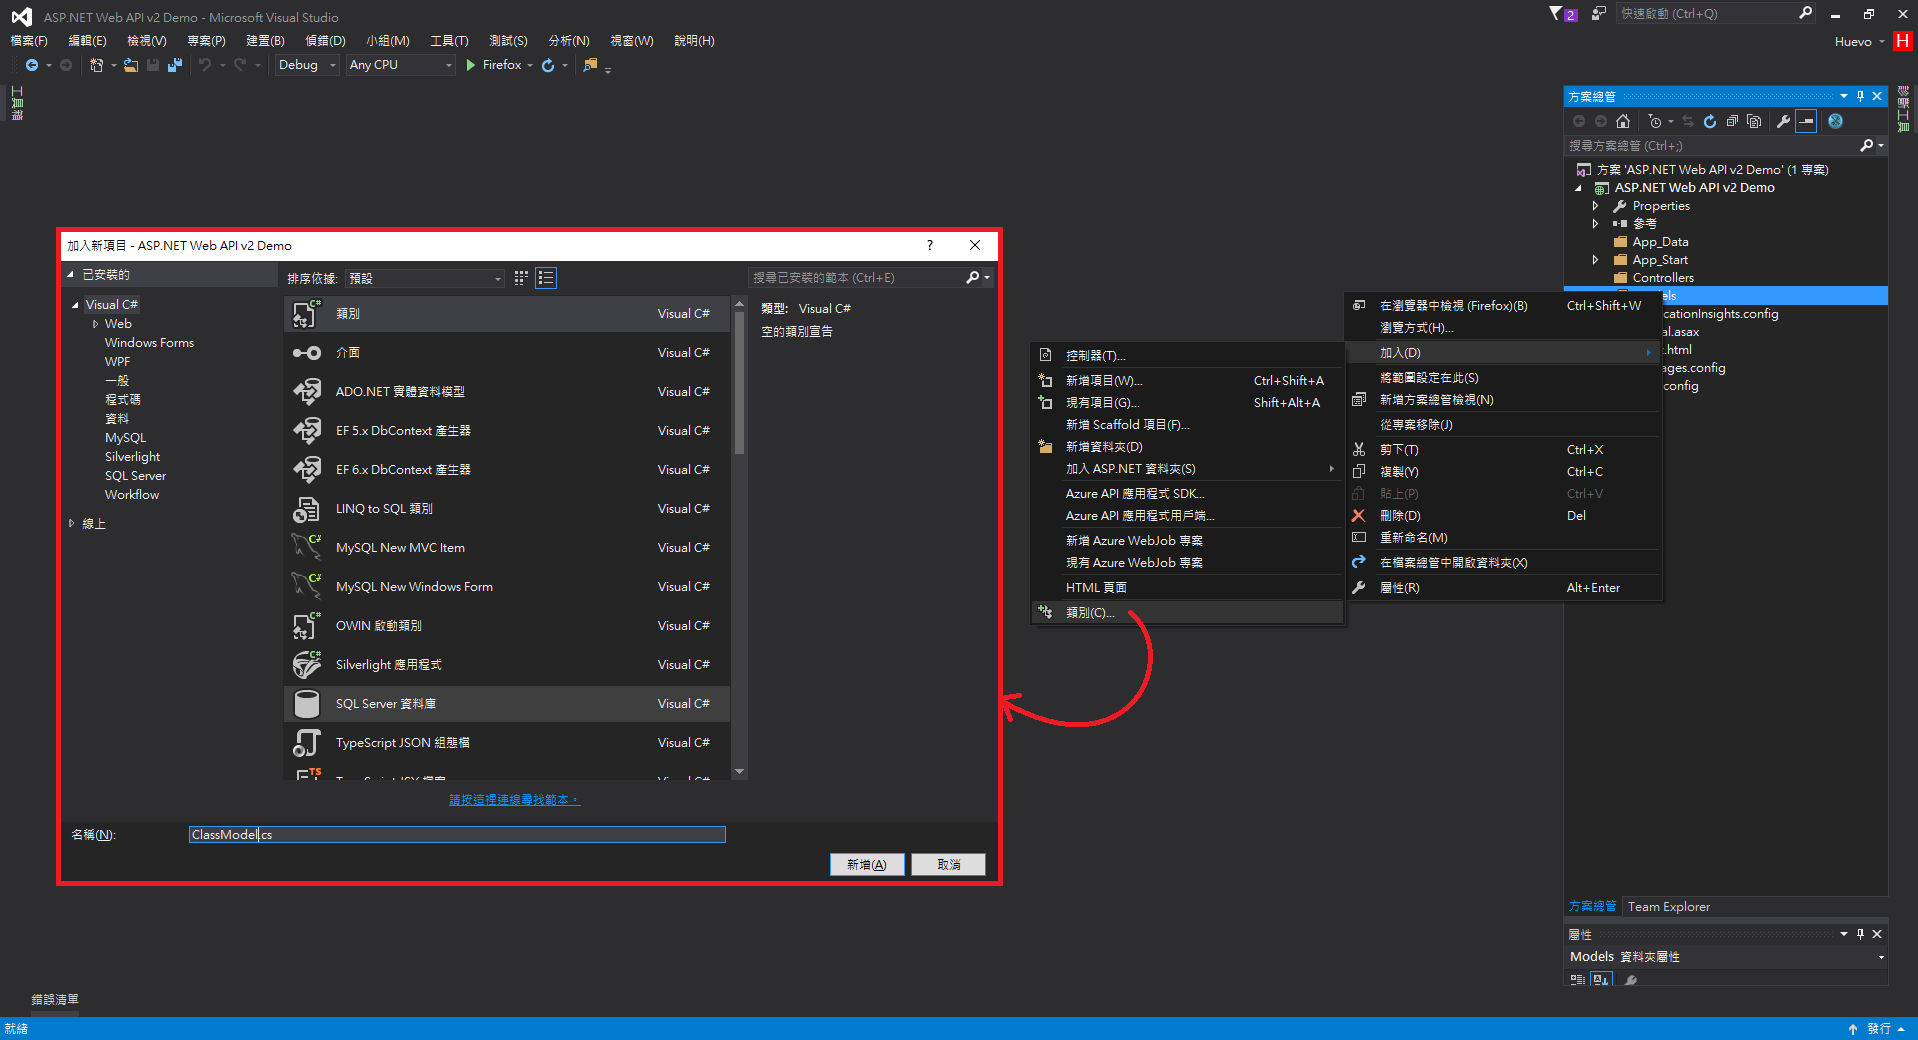Viewport: 1918px width, 1040px height.
Task: Click the 新增(A) Add button in dialog
Action: click(867, 864)
